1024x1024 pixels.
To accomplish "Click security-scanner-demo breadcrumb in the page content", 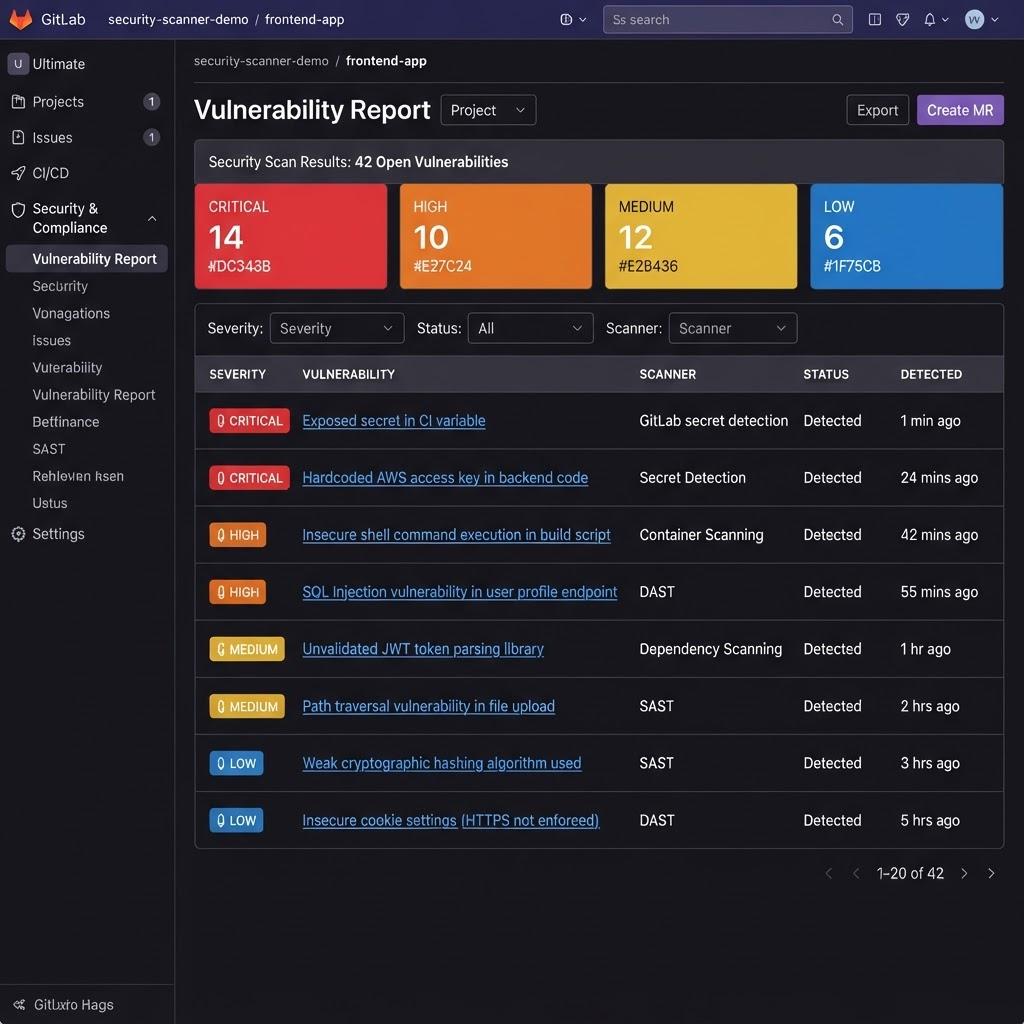I will pos(261,61).
